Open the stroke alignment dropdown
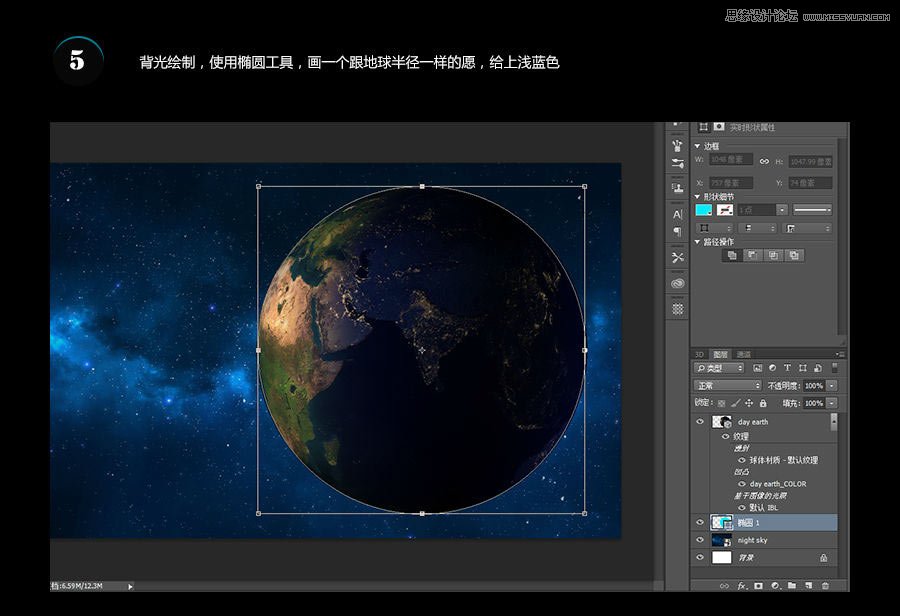Screen dimensions: 900x616 (714, 228)
